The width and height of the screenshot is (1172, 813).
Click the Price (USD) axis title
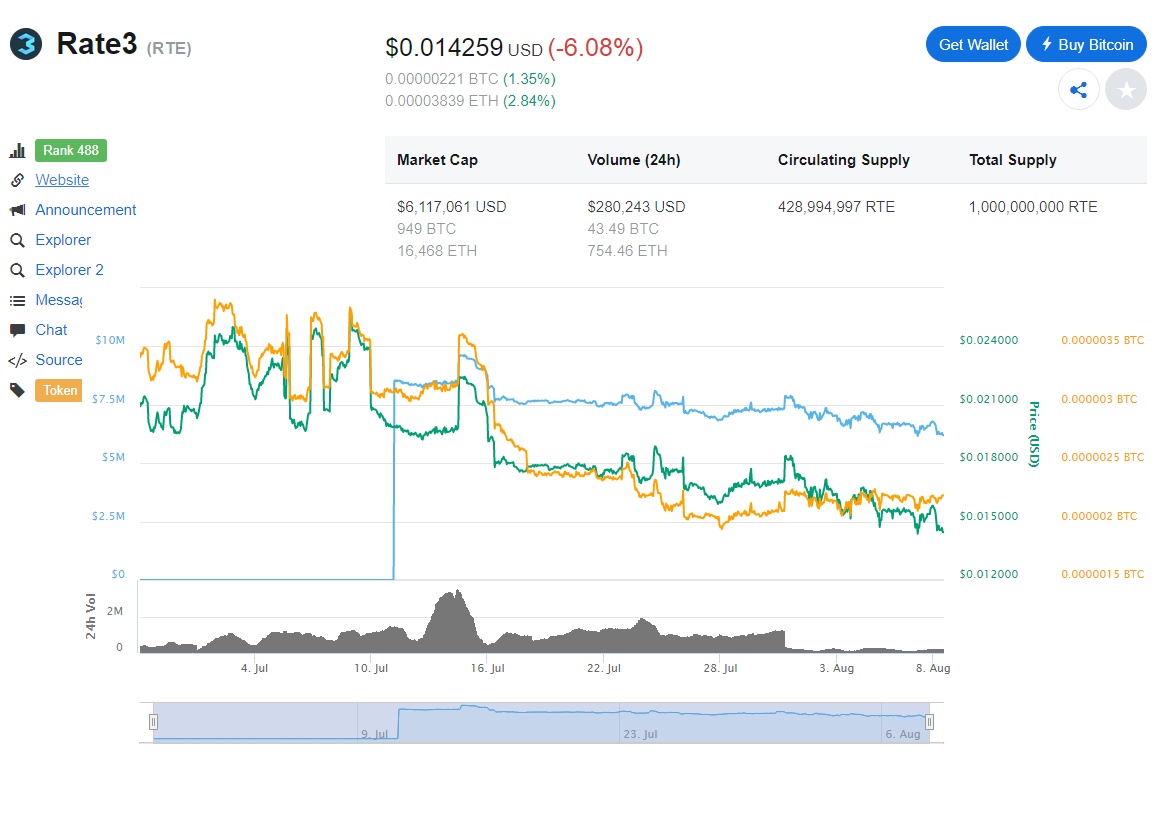[1034, 434]
